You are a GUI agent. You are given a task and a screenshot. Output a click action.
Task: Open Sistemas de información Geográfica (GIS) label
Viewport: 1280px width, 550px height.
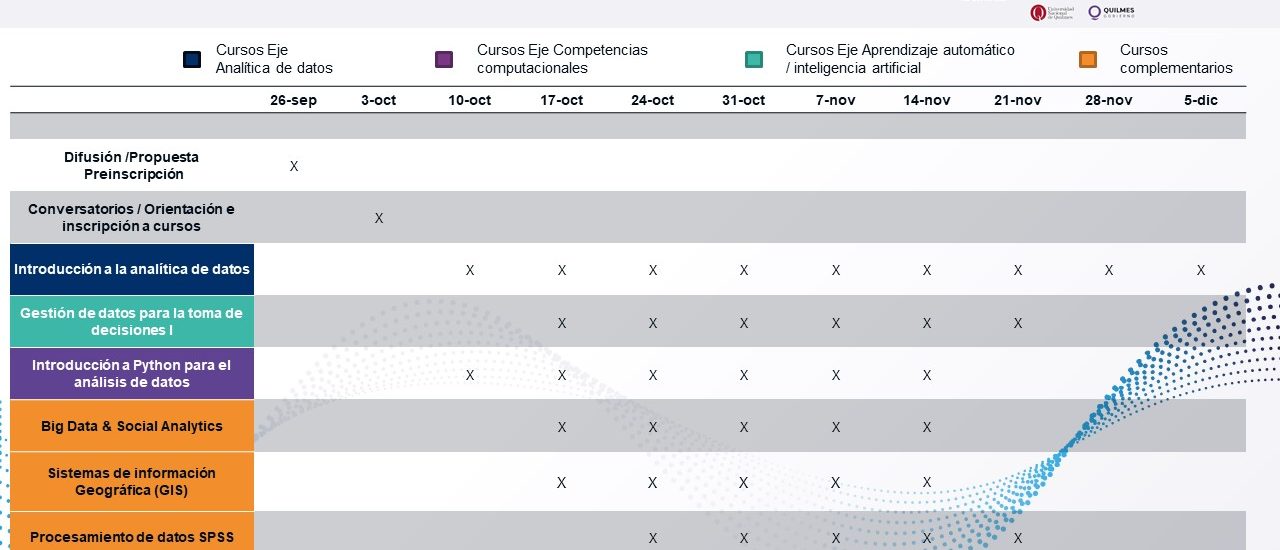click(132, 481)
